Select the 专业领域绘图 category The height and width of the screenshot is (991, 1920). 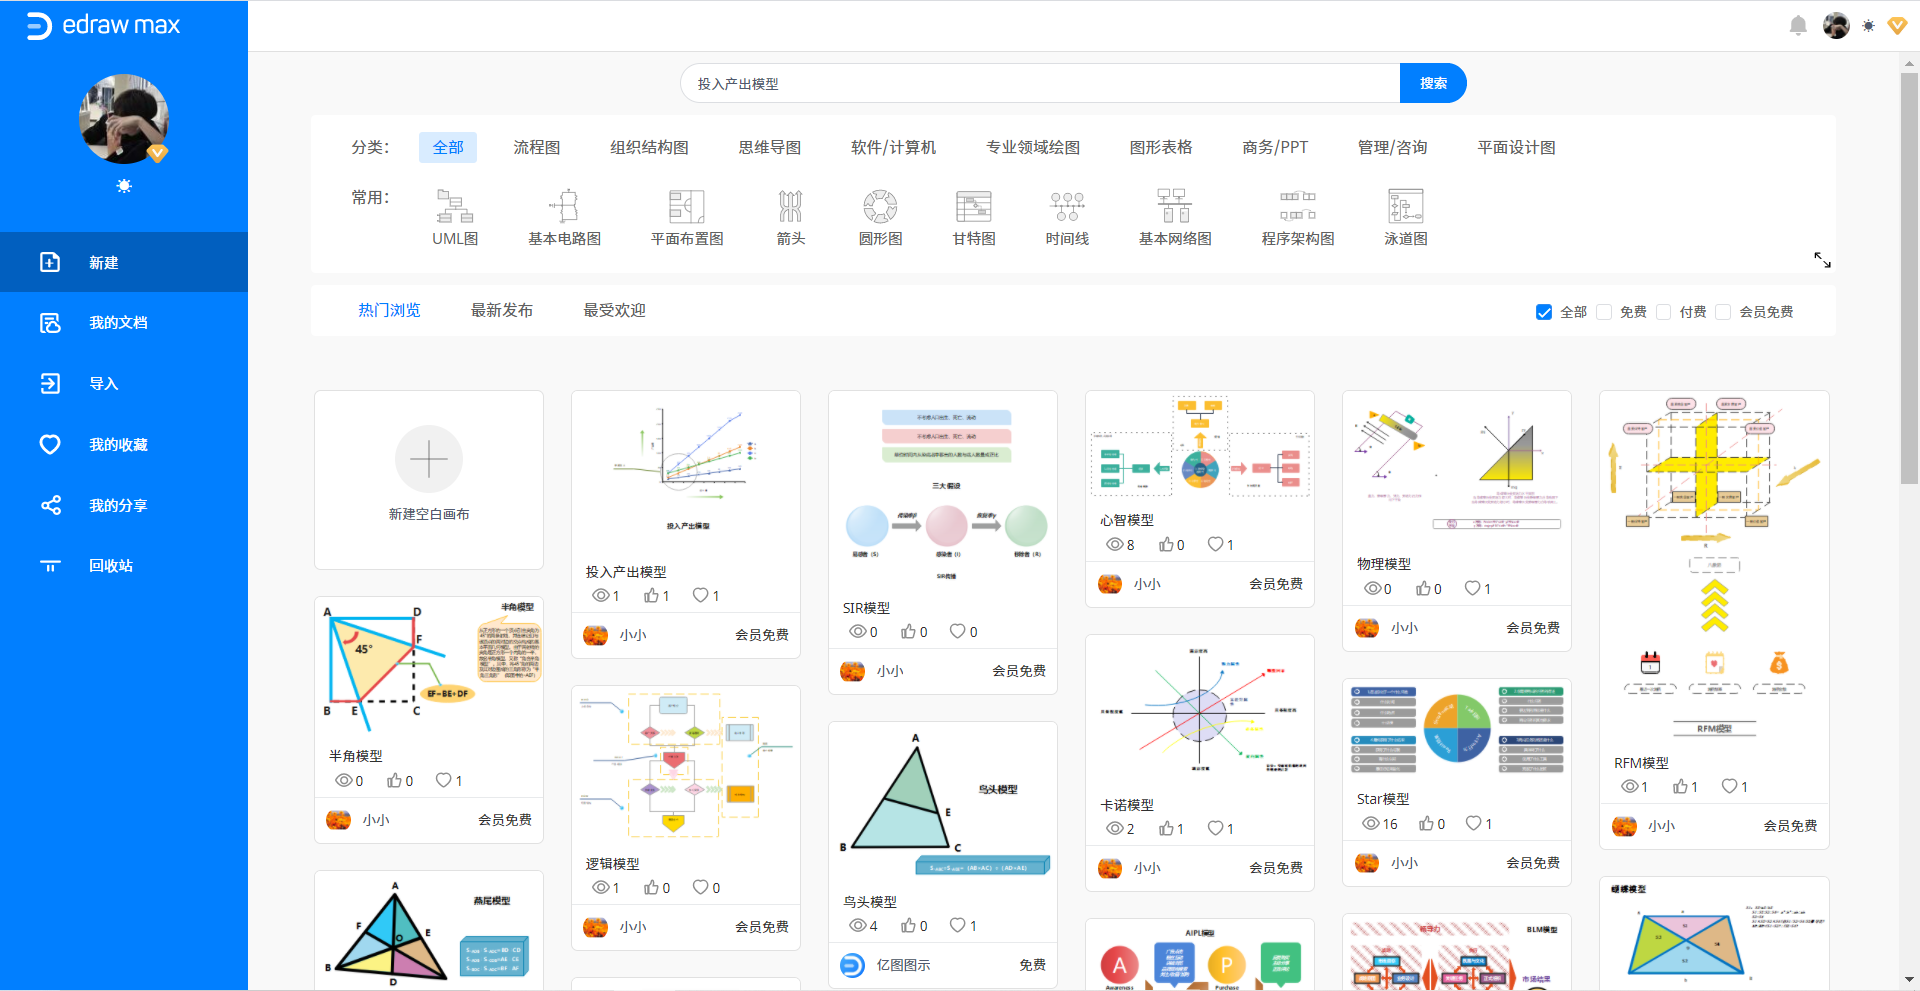1033,148
